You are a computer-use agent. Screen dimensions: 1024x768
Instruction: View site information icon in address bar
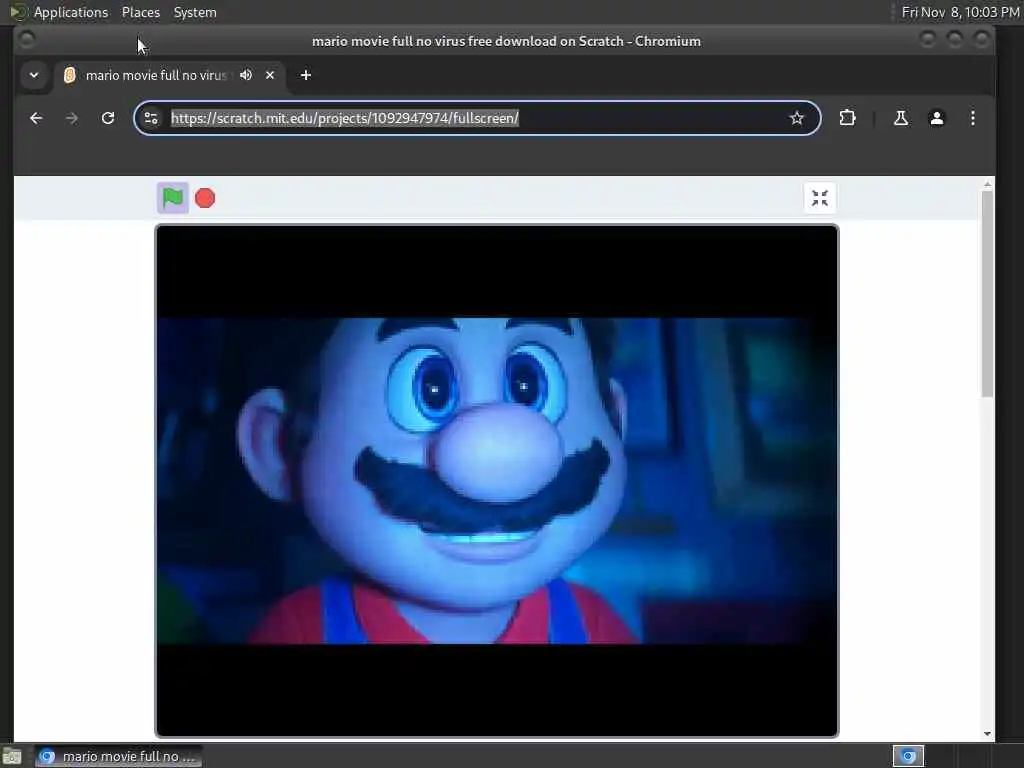tap(151, 118)
